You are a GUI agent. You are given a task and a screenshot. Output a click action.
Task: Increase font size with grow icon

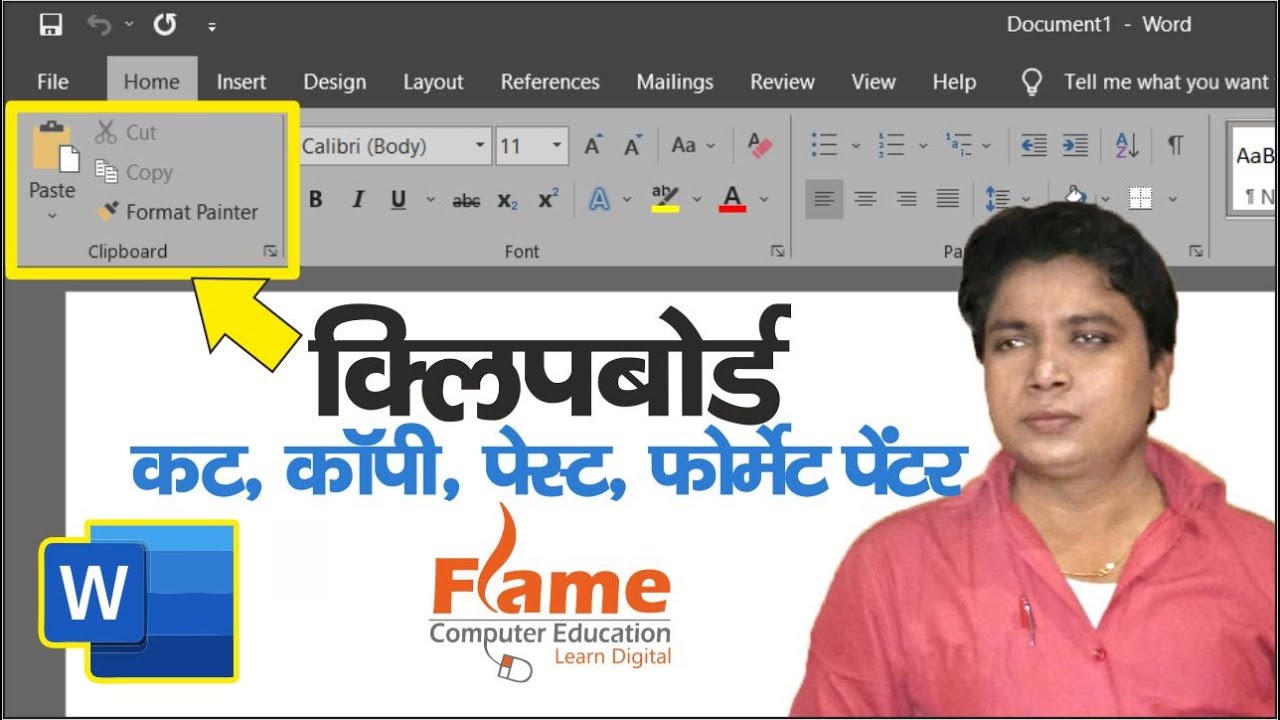(x=594, y=146)
